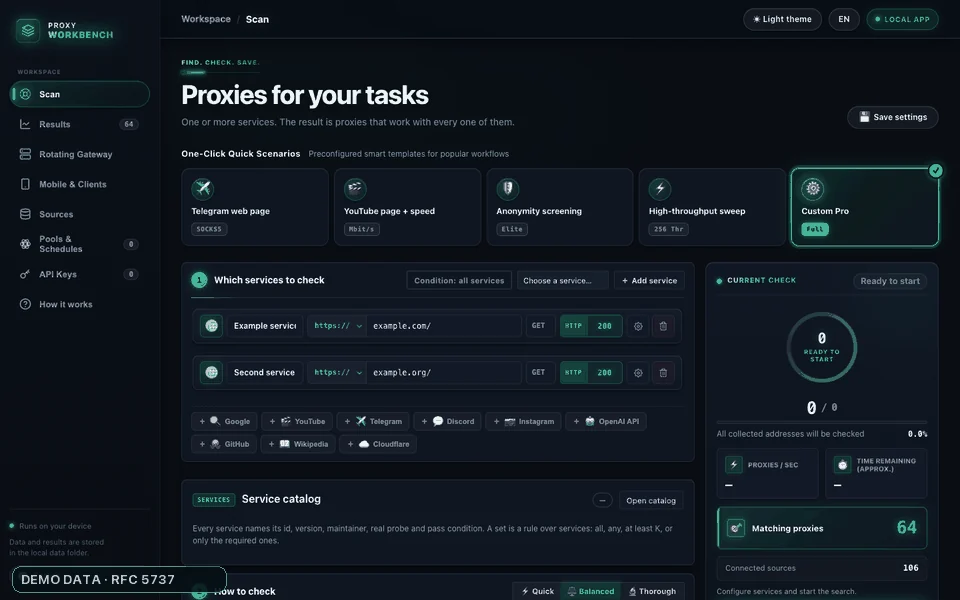The height and width of the screenshot is (600, 960).
Task: Collapse the Service catalog section
Action: coord(602,500)
